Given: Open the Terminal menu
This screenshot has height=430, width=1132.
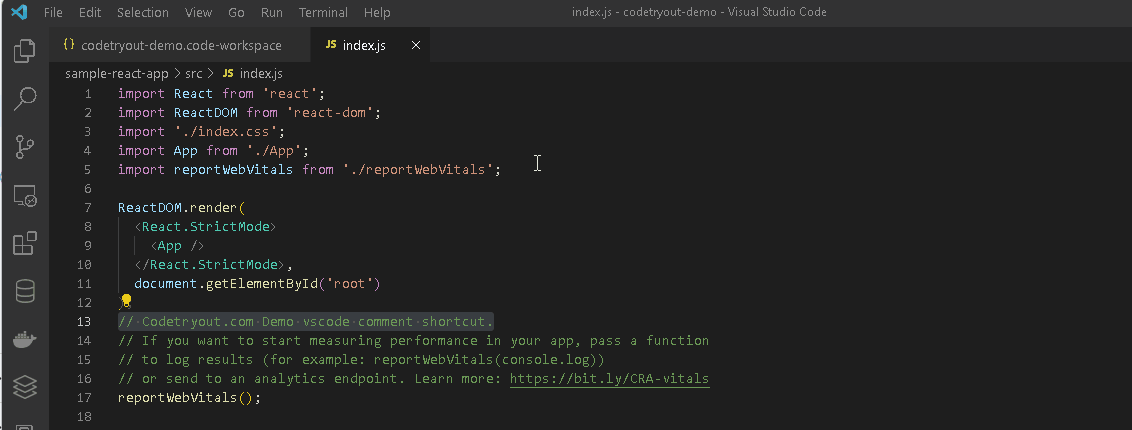Looking at the screenshot, I should point(323,12).
